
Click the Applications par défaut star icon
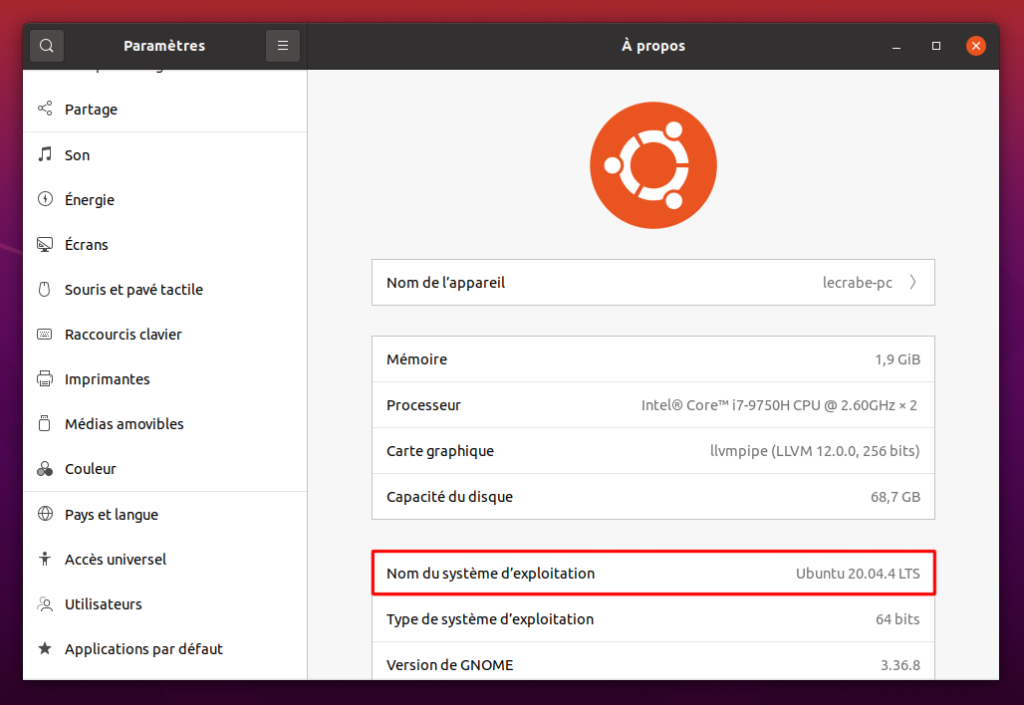click(45, 648)
